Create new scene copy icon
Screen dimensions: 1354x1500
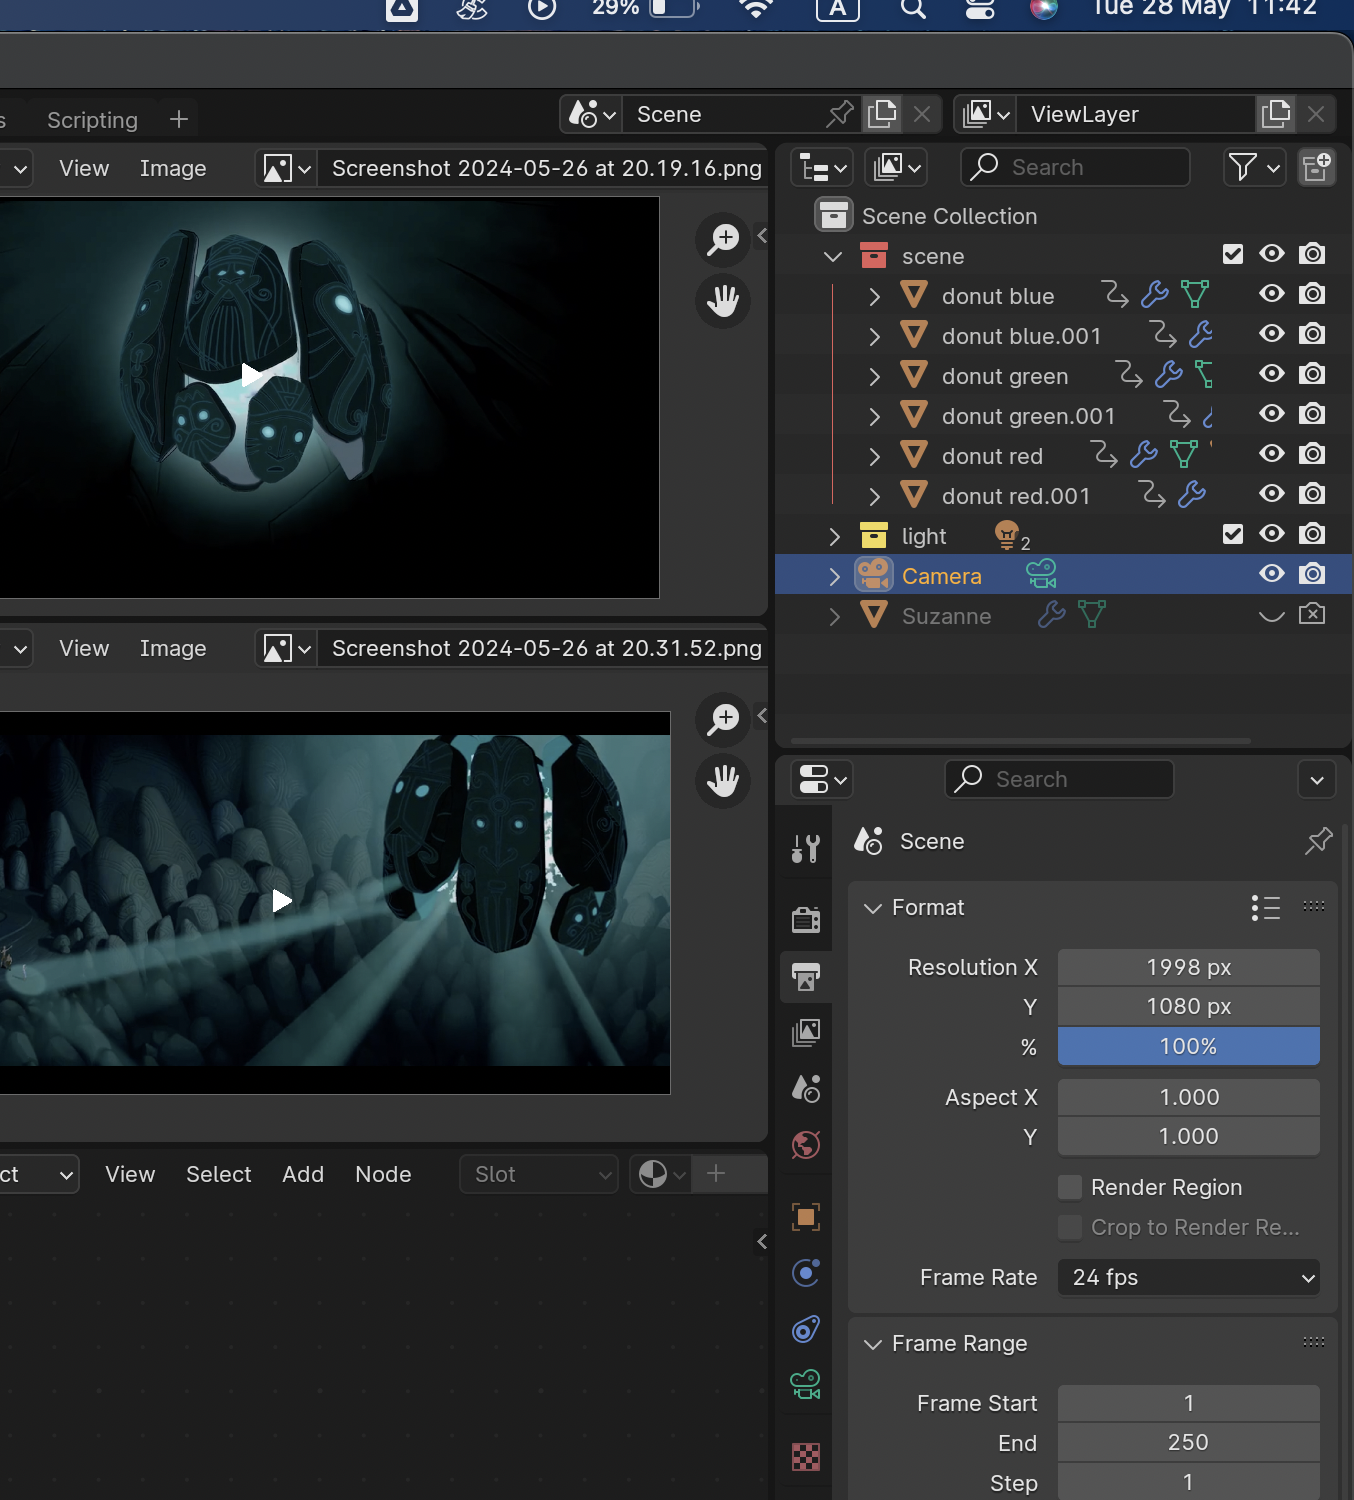(882, 114)
